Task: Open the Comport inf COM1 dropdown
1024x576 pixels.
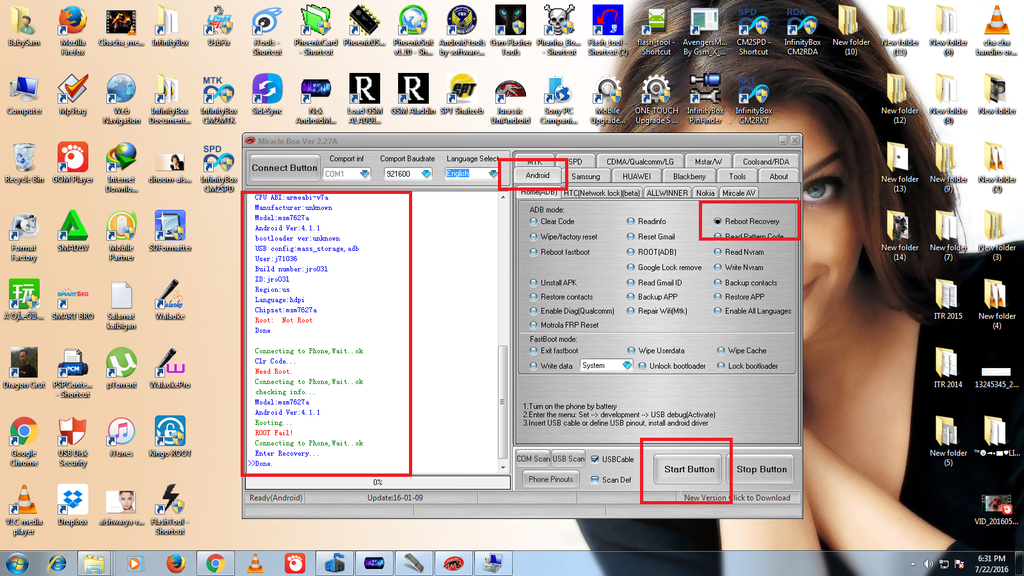Action: point(348,174)
